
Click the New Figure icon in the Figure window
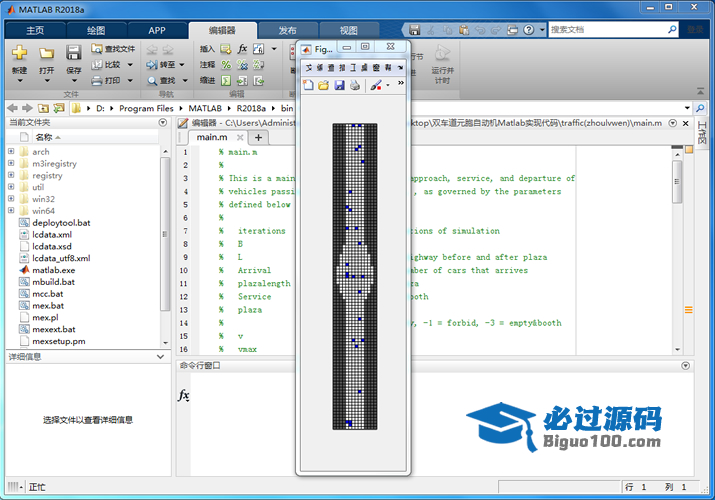tap(308, 85)
